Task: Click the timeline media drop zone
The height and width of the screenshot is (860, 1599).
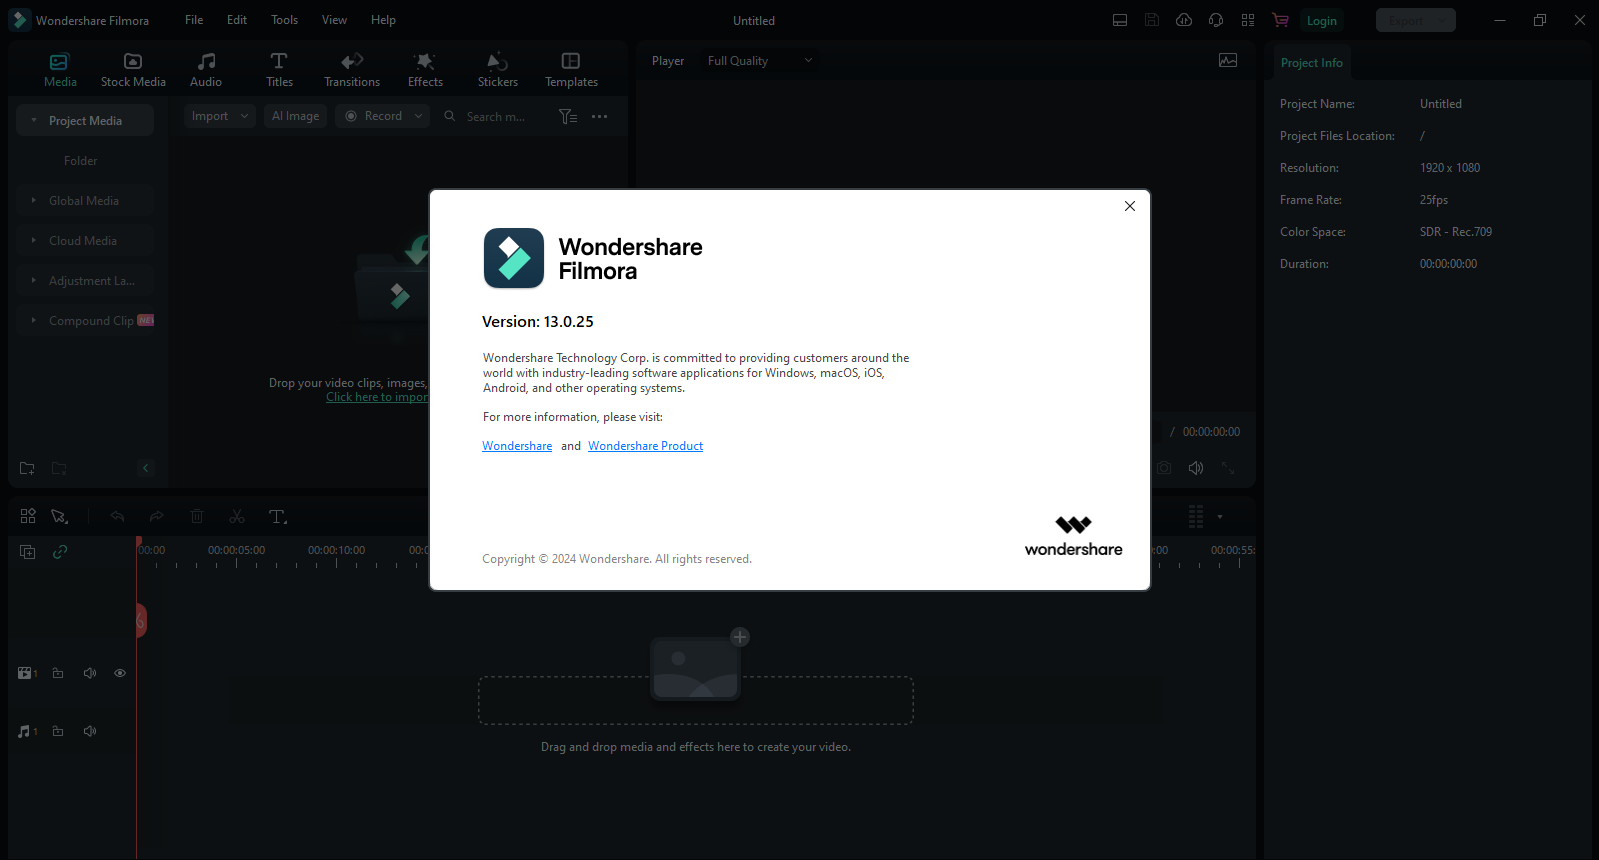Action: [696, 700]
